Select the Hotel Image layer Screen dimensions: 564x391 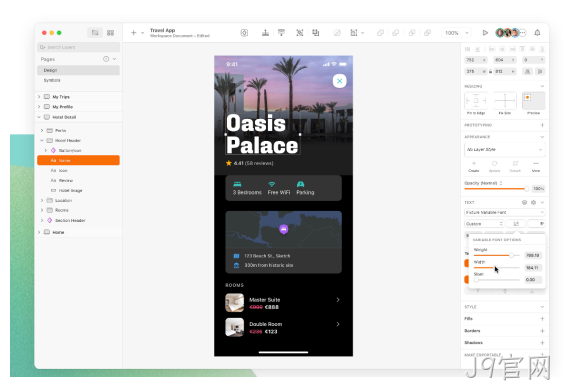78,190
